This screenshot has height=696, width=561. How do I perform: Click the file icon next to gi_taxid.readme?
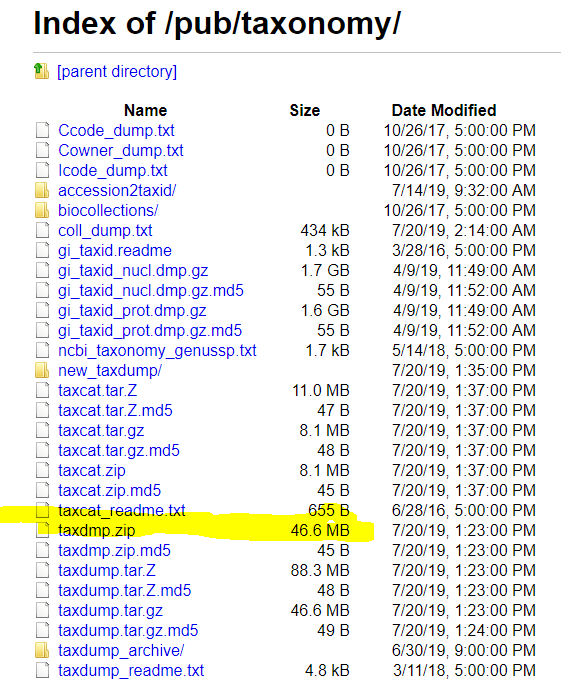42,250
